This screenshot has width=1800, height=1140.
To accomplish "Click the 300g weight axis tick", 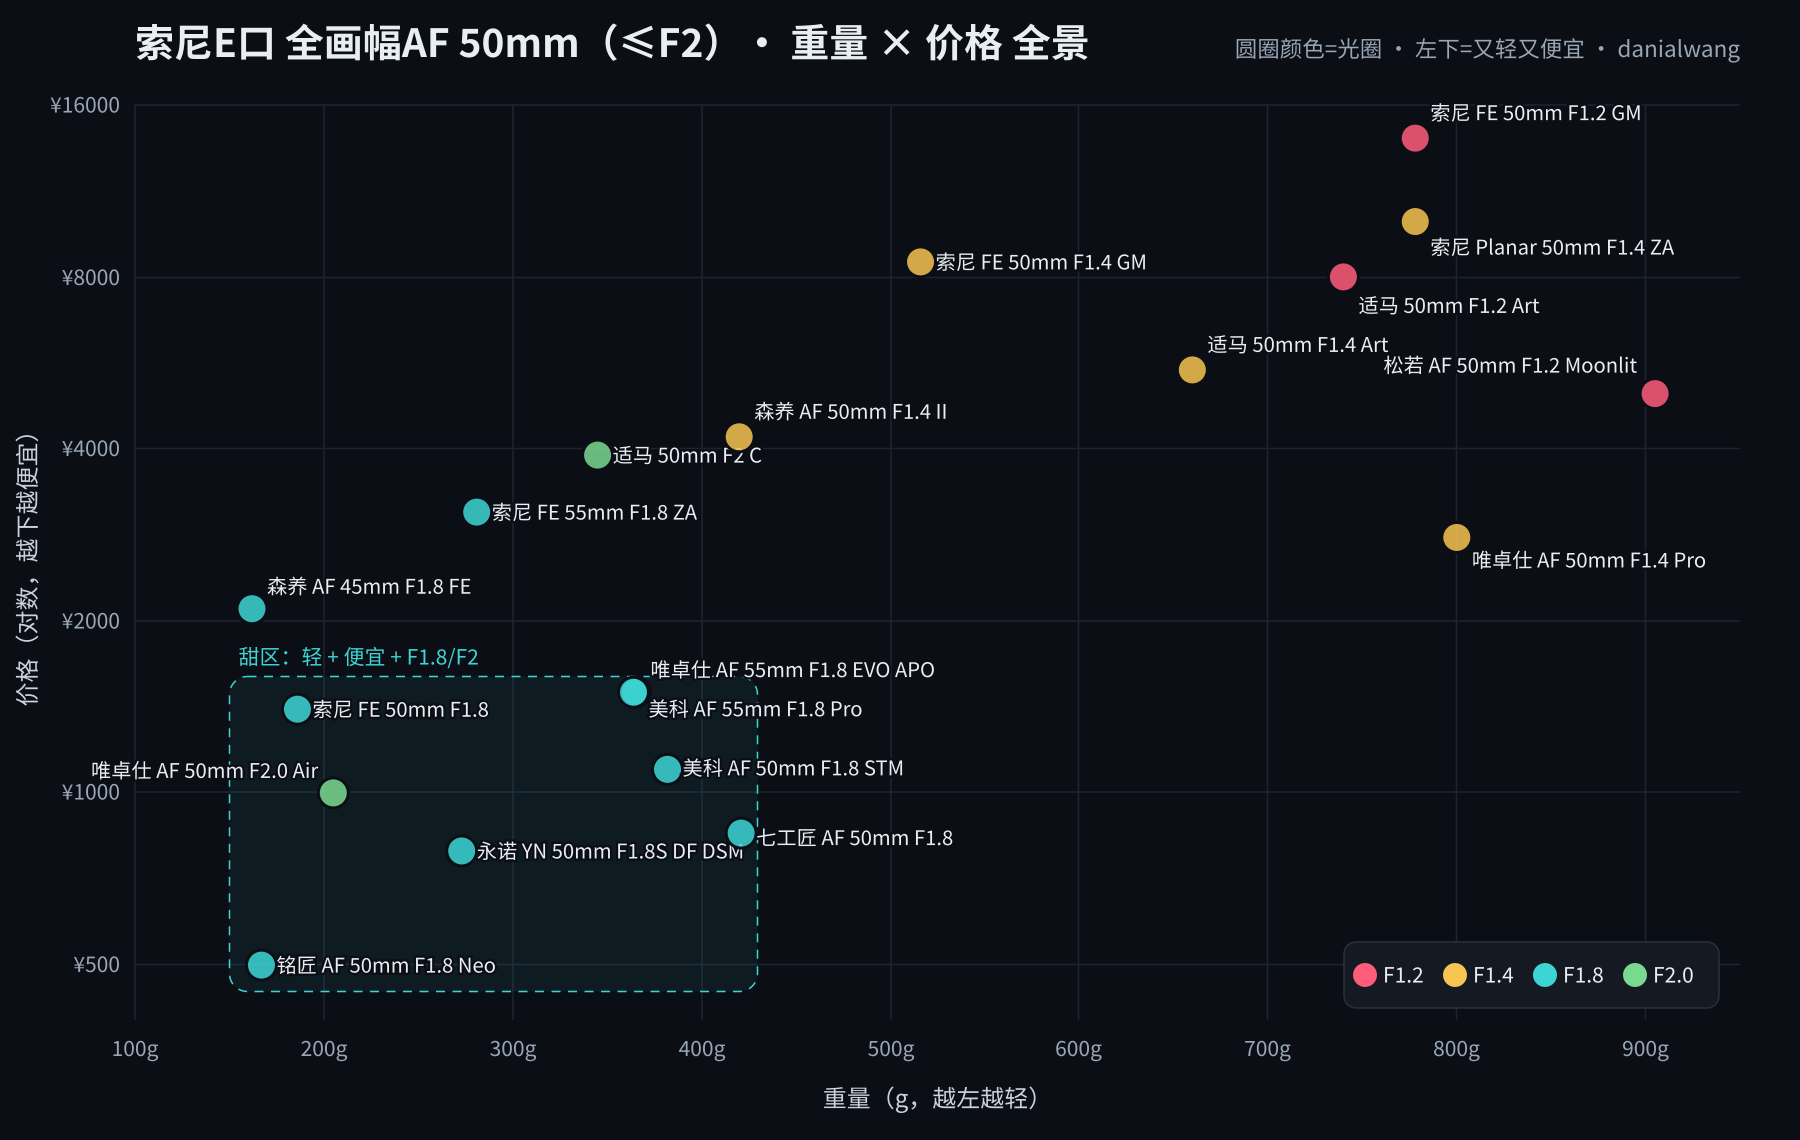I will (513, 1049).
